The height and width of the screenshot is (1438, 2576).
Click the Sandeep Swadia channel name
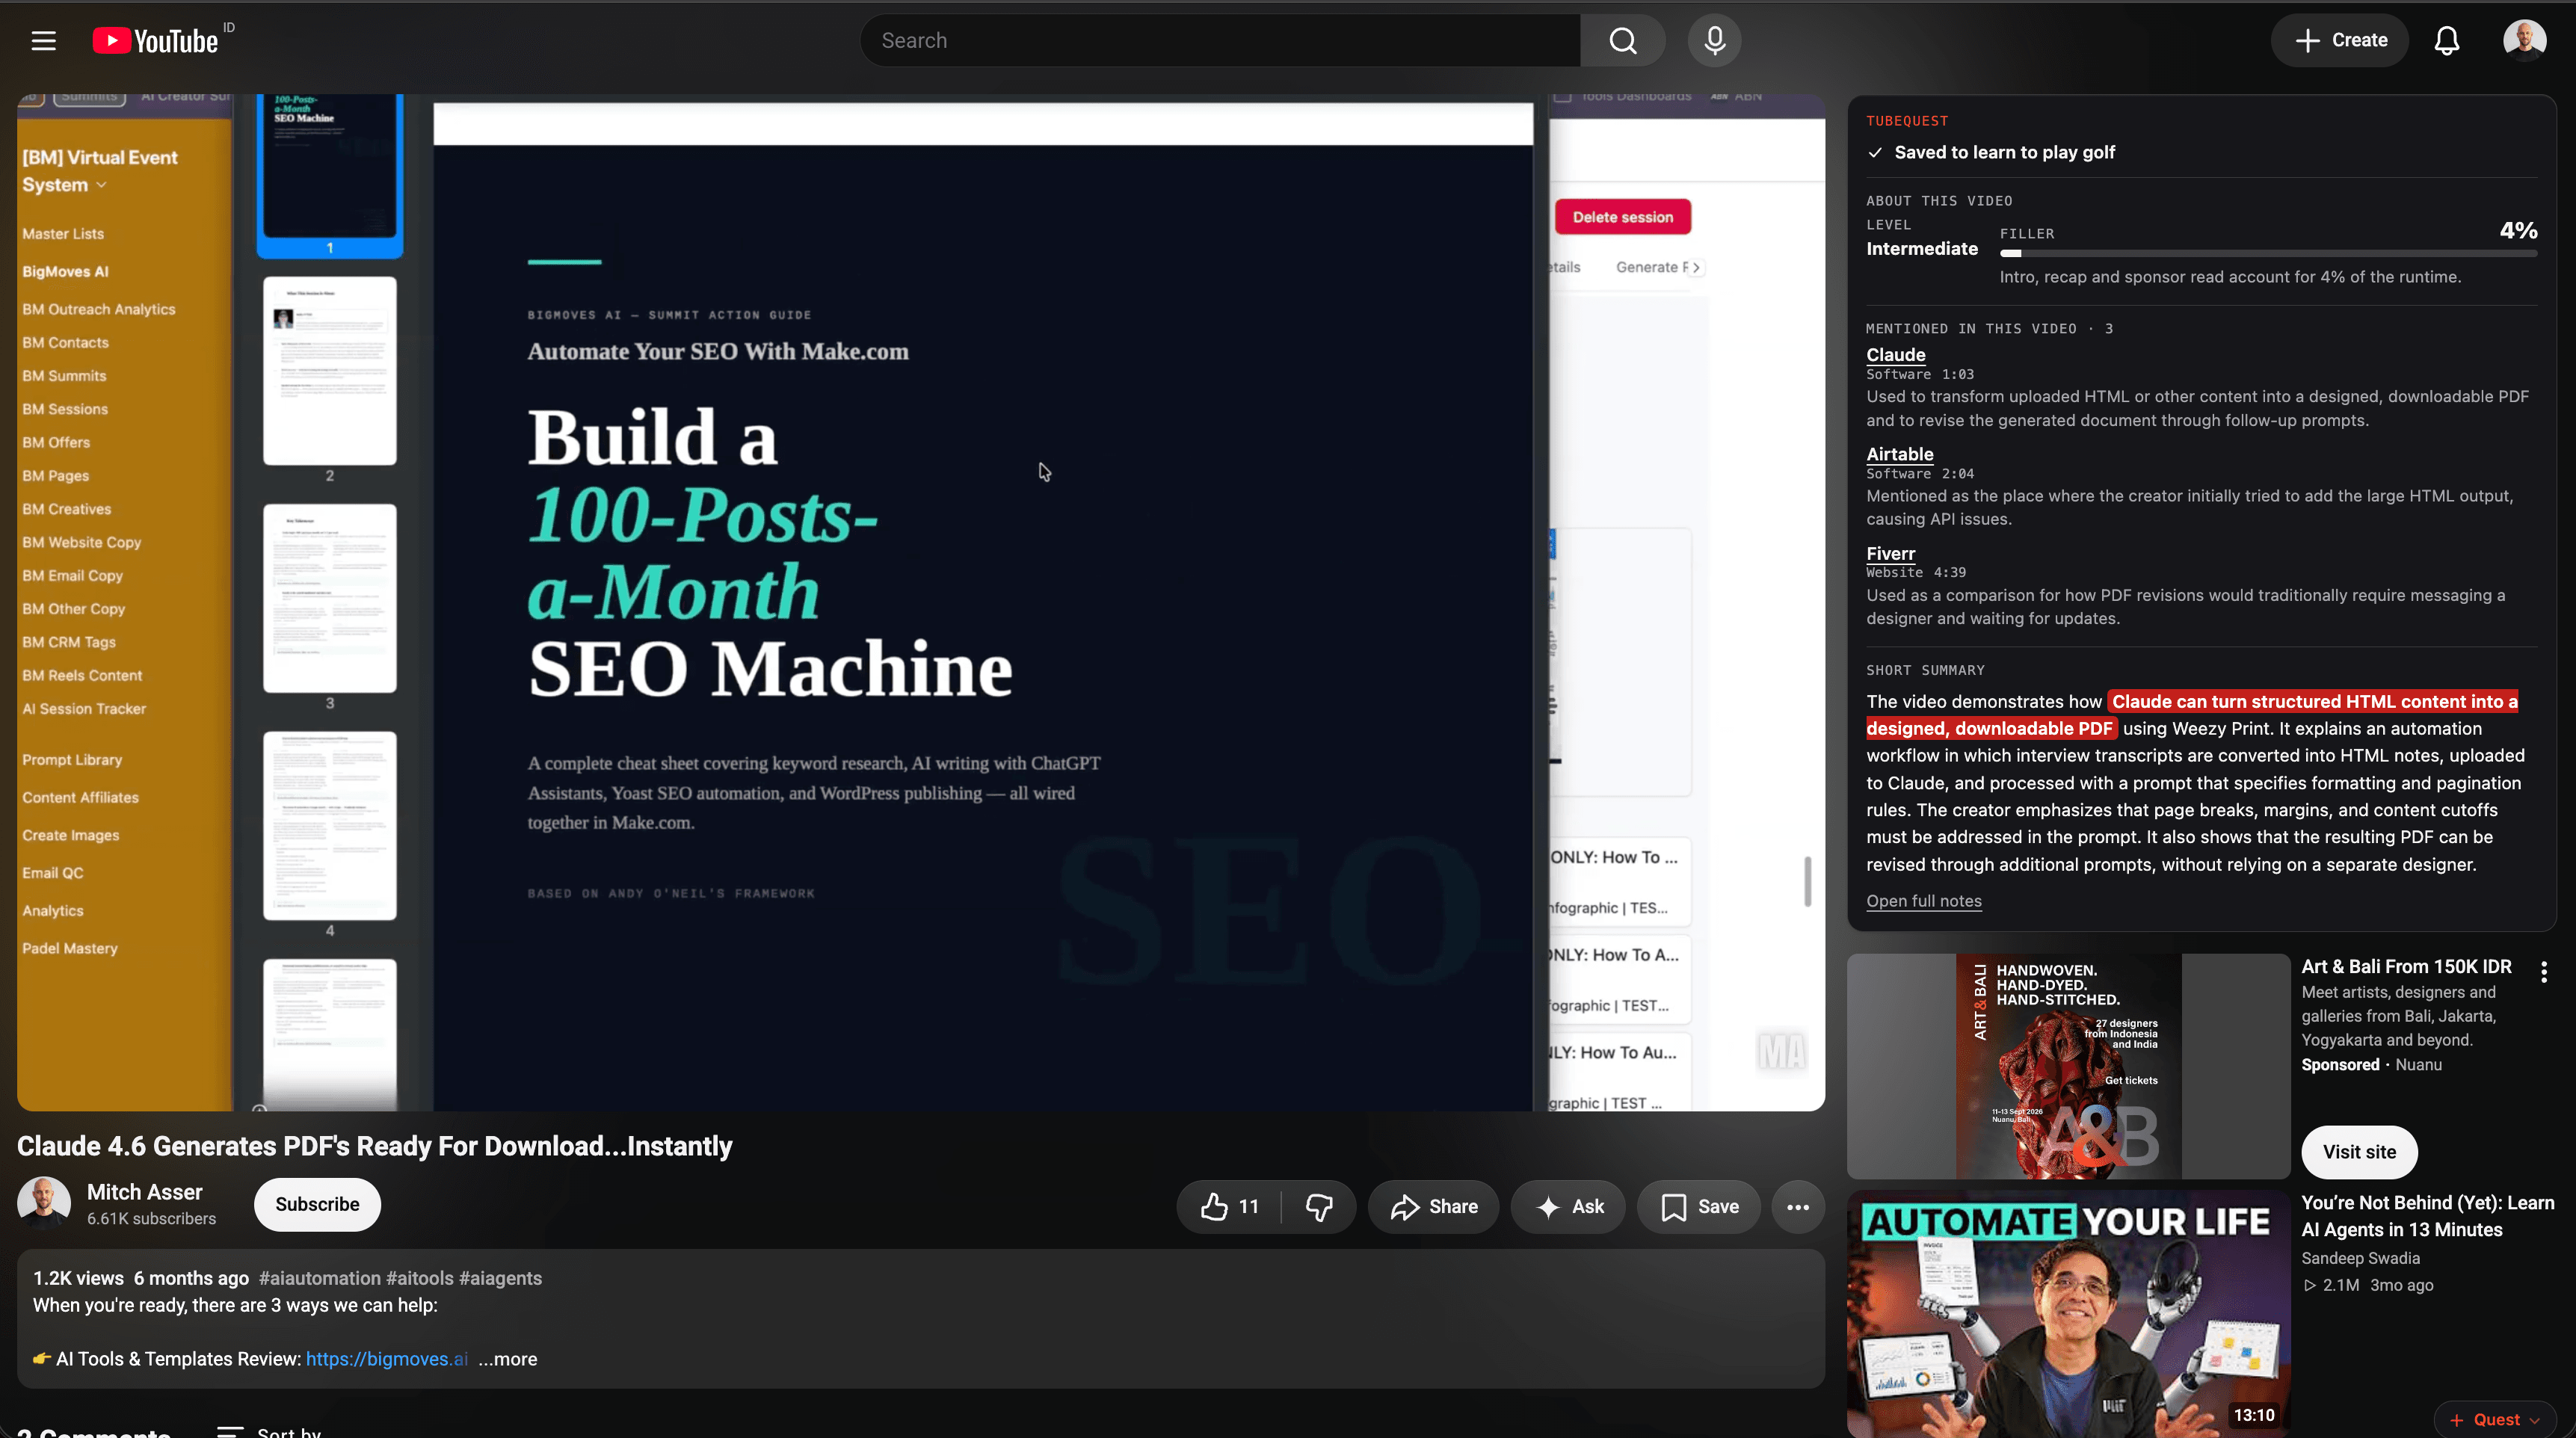[2360, 1258]
